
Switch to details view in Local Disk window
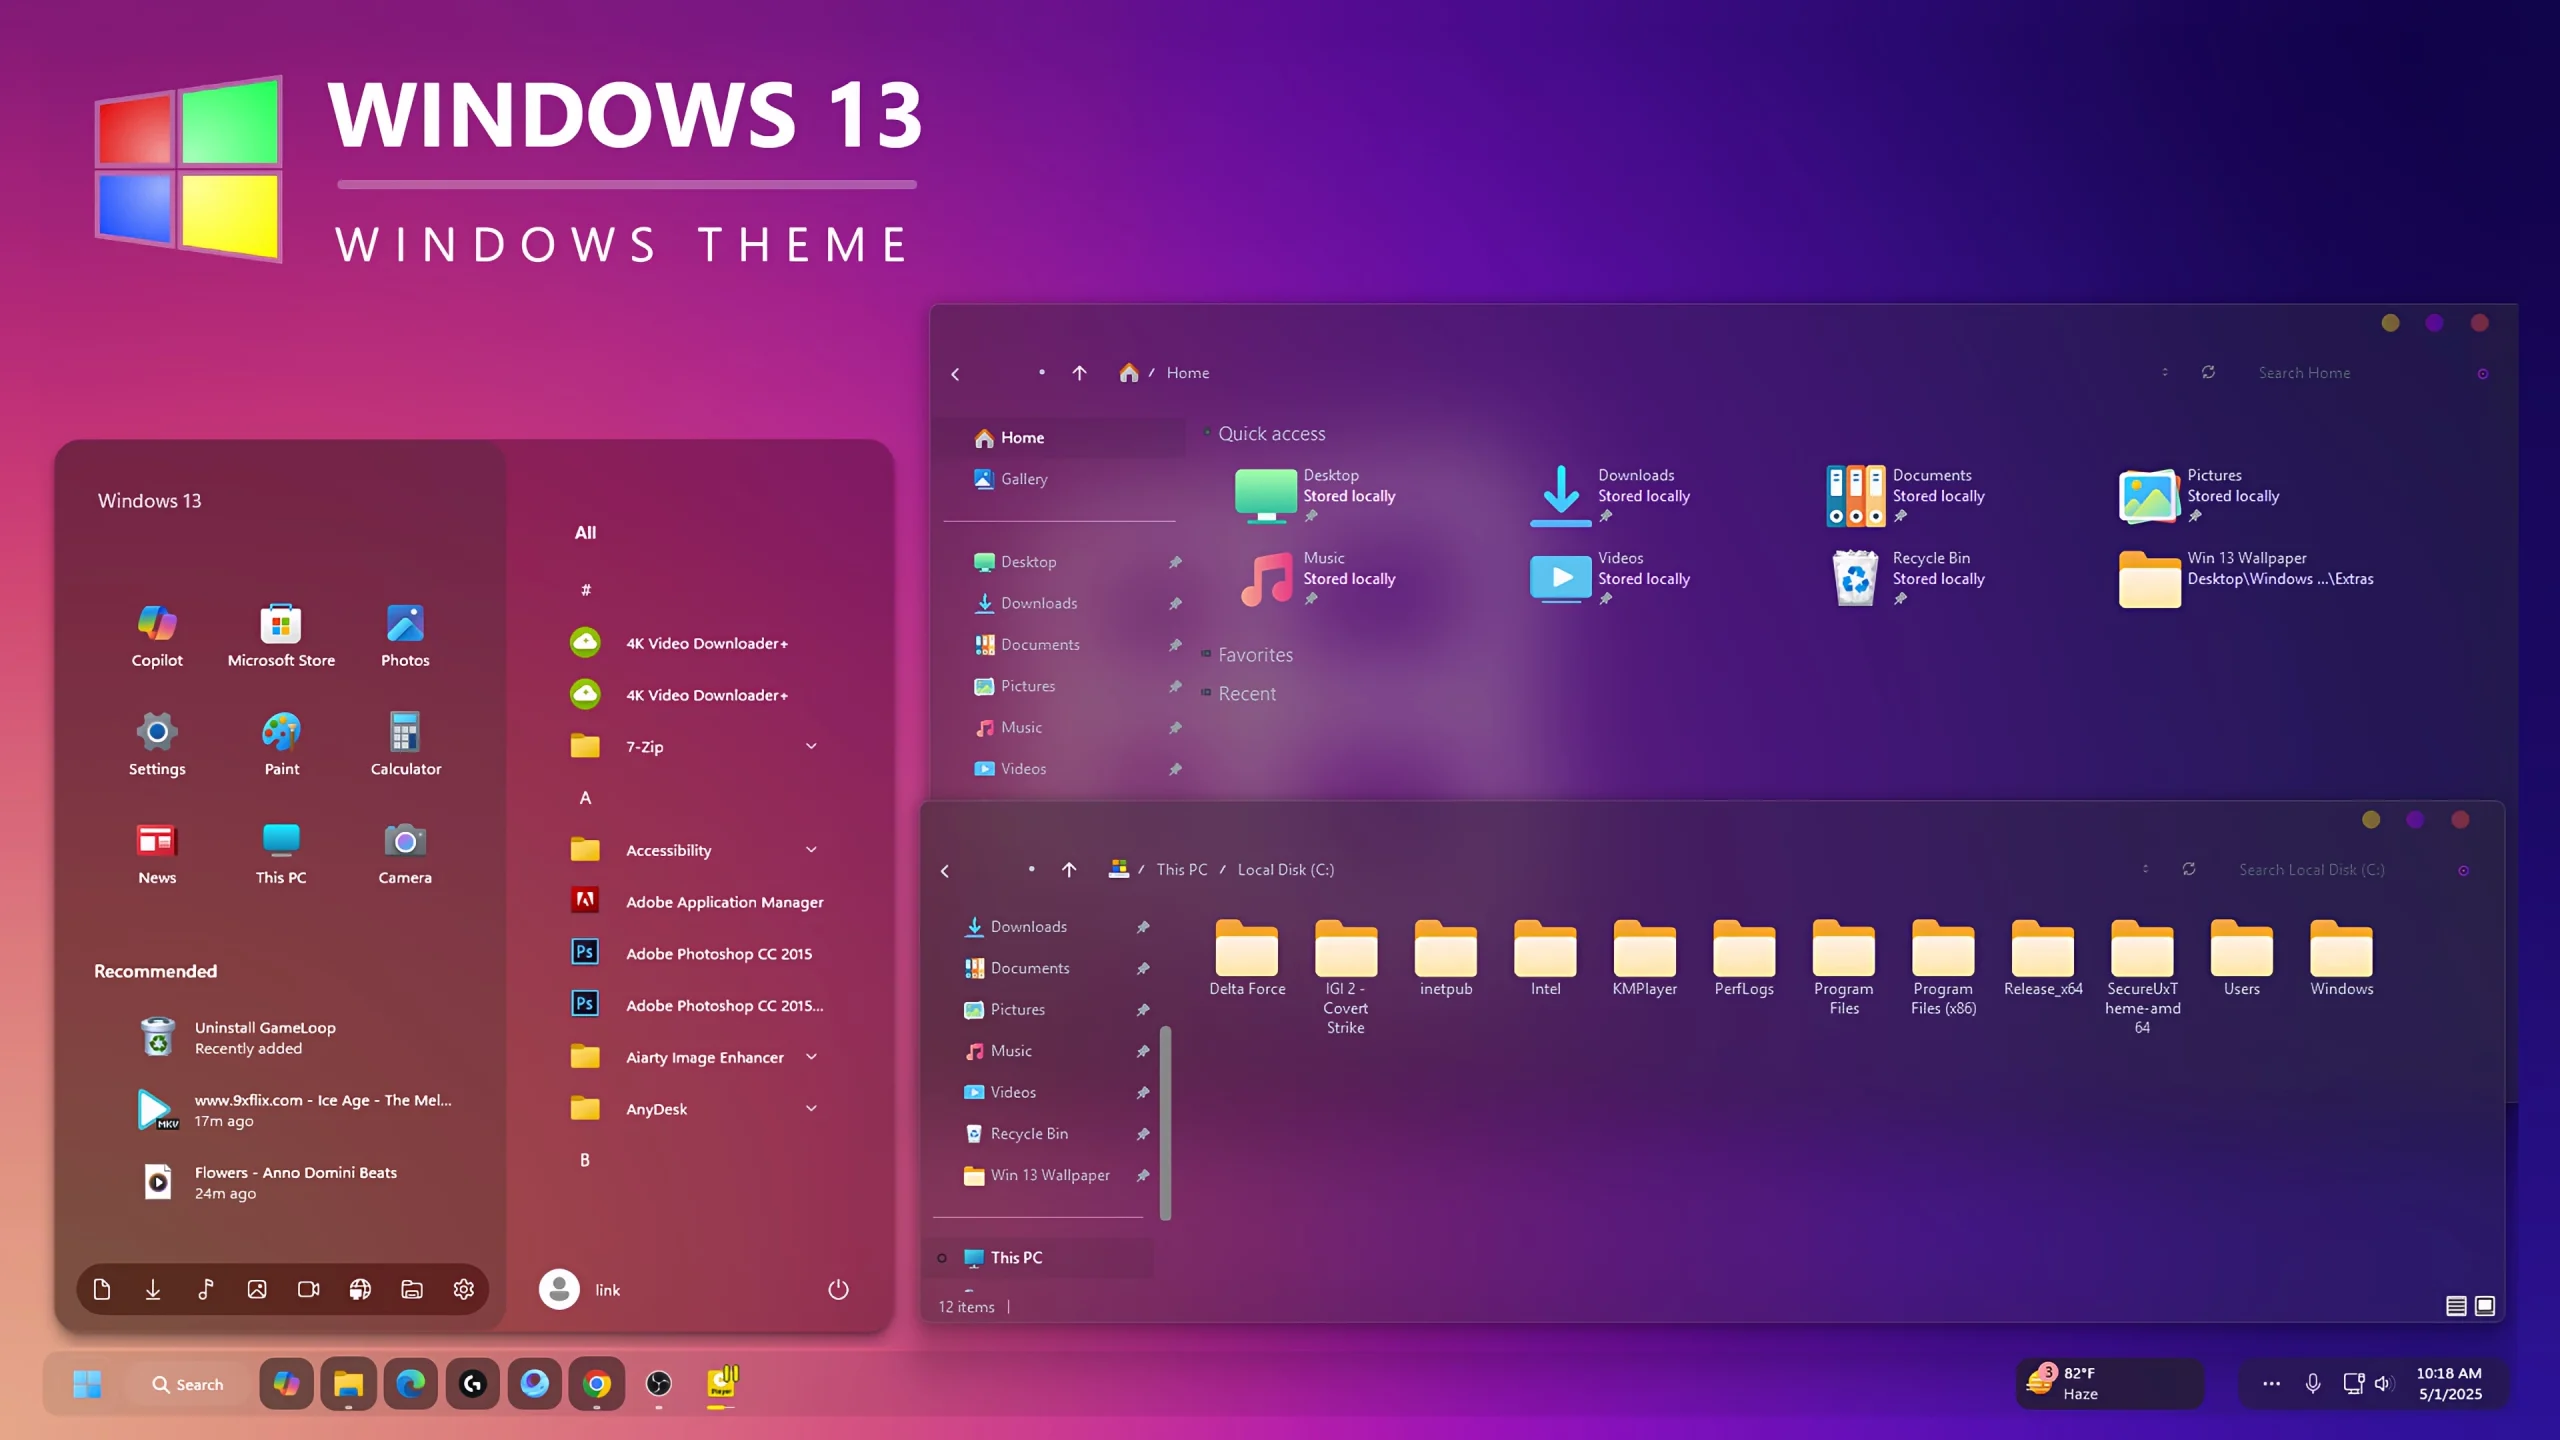pos(2456,1306)
